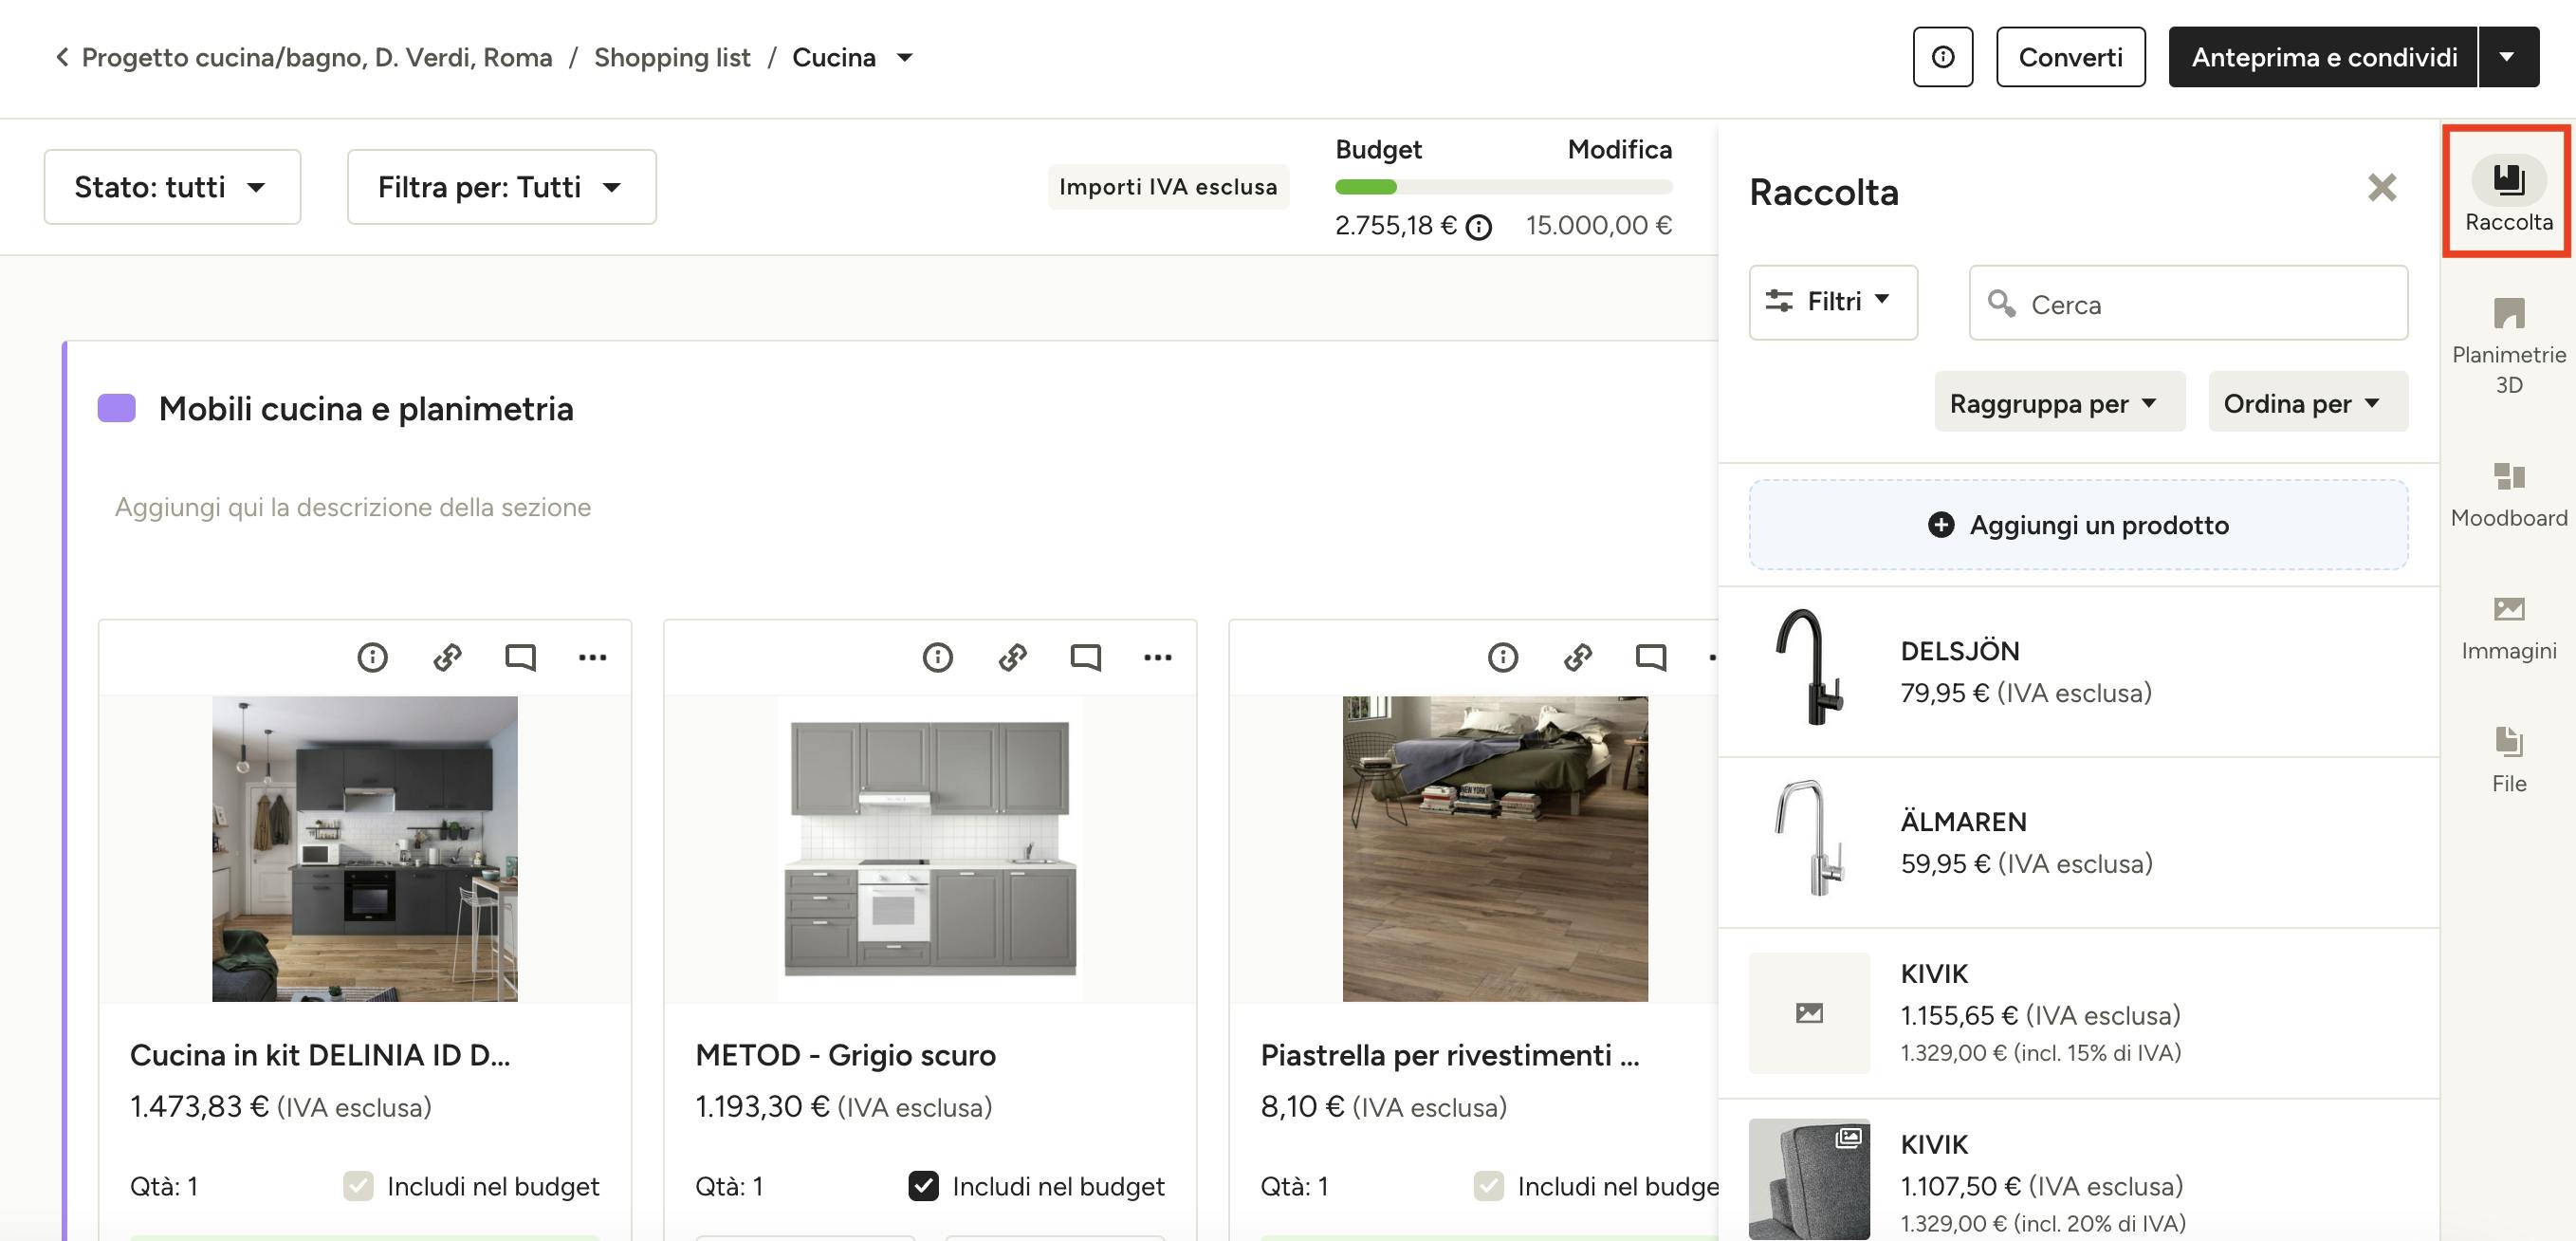Toggle Includi nel budget for Piastrella per rivestimenti
2576x1241 pixels.
[x=1488, y=1186]
